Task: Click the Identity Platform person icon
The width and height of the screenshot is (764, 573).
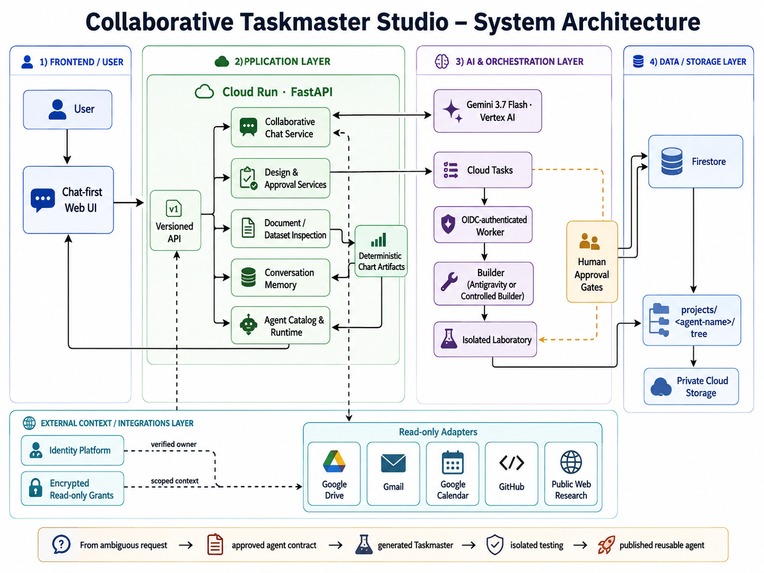Action: (x=36, y=450)
